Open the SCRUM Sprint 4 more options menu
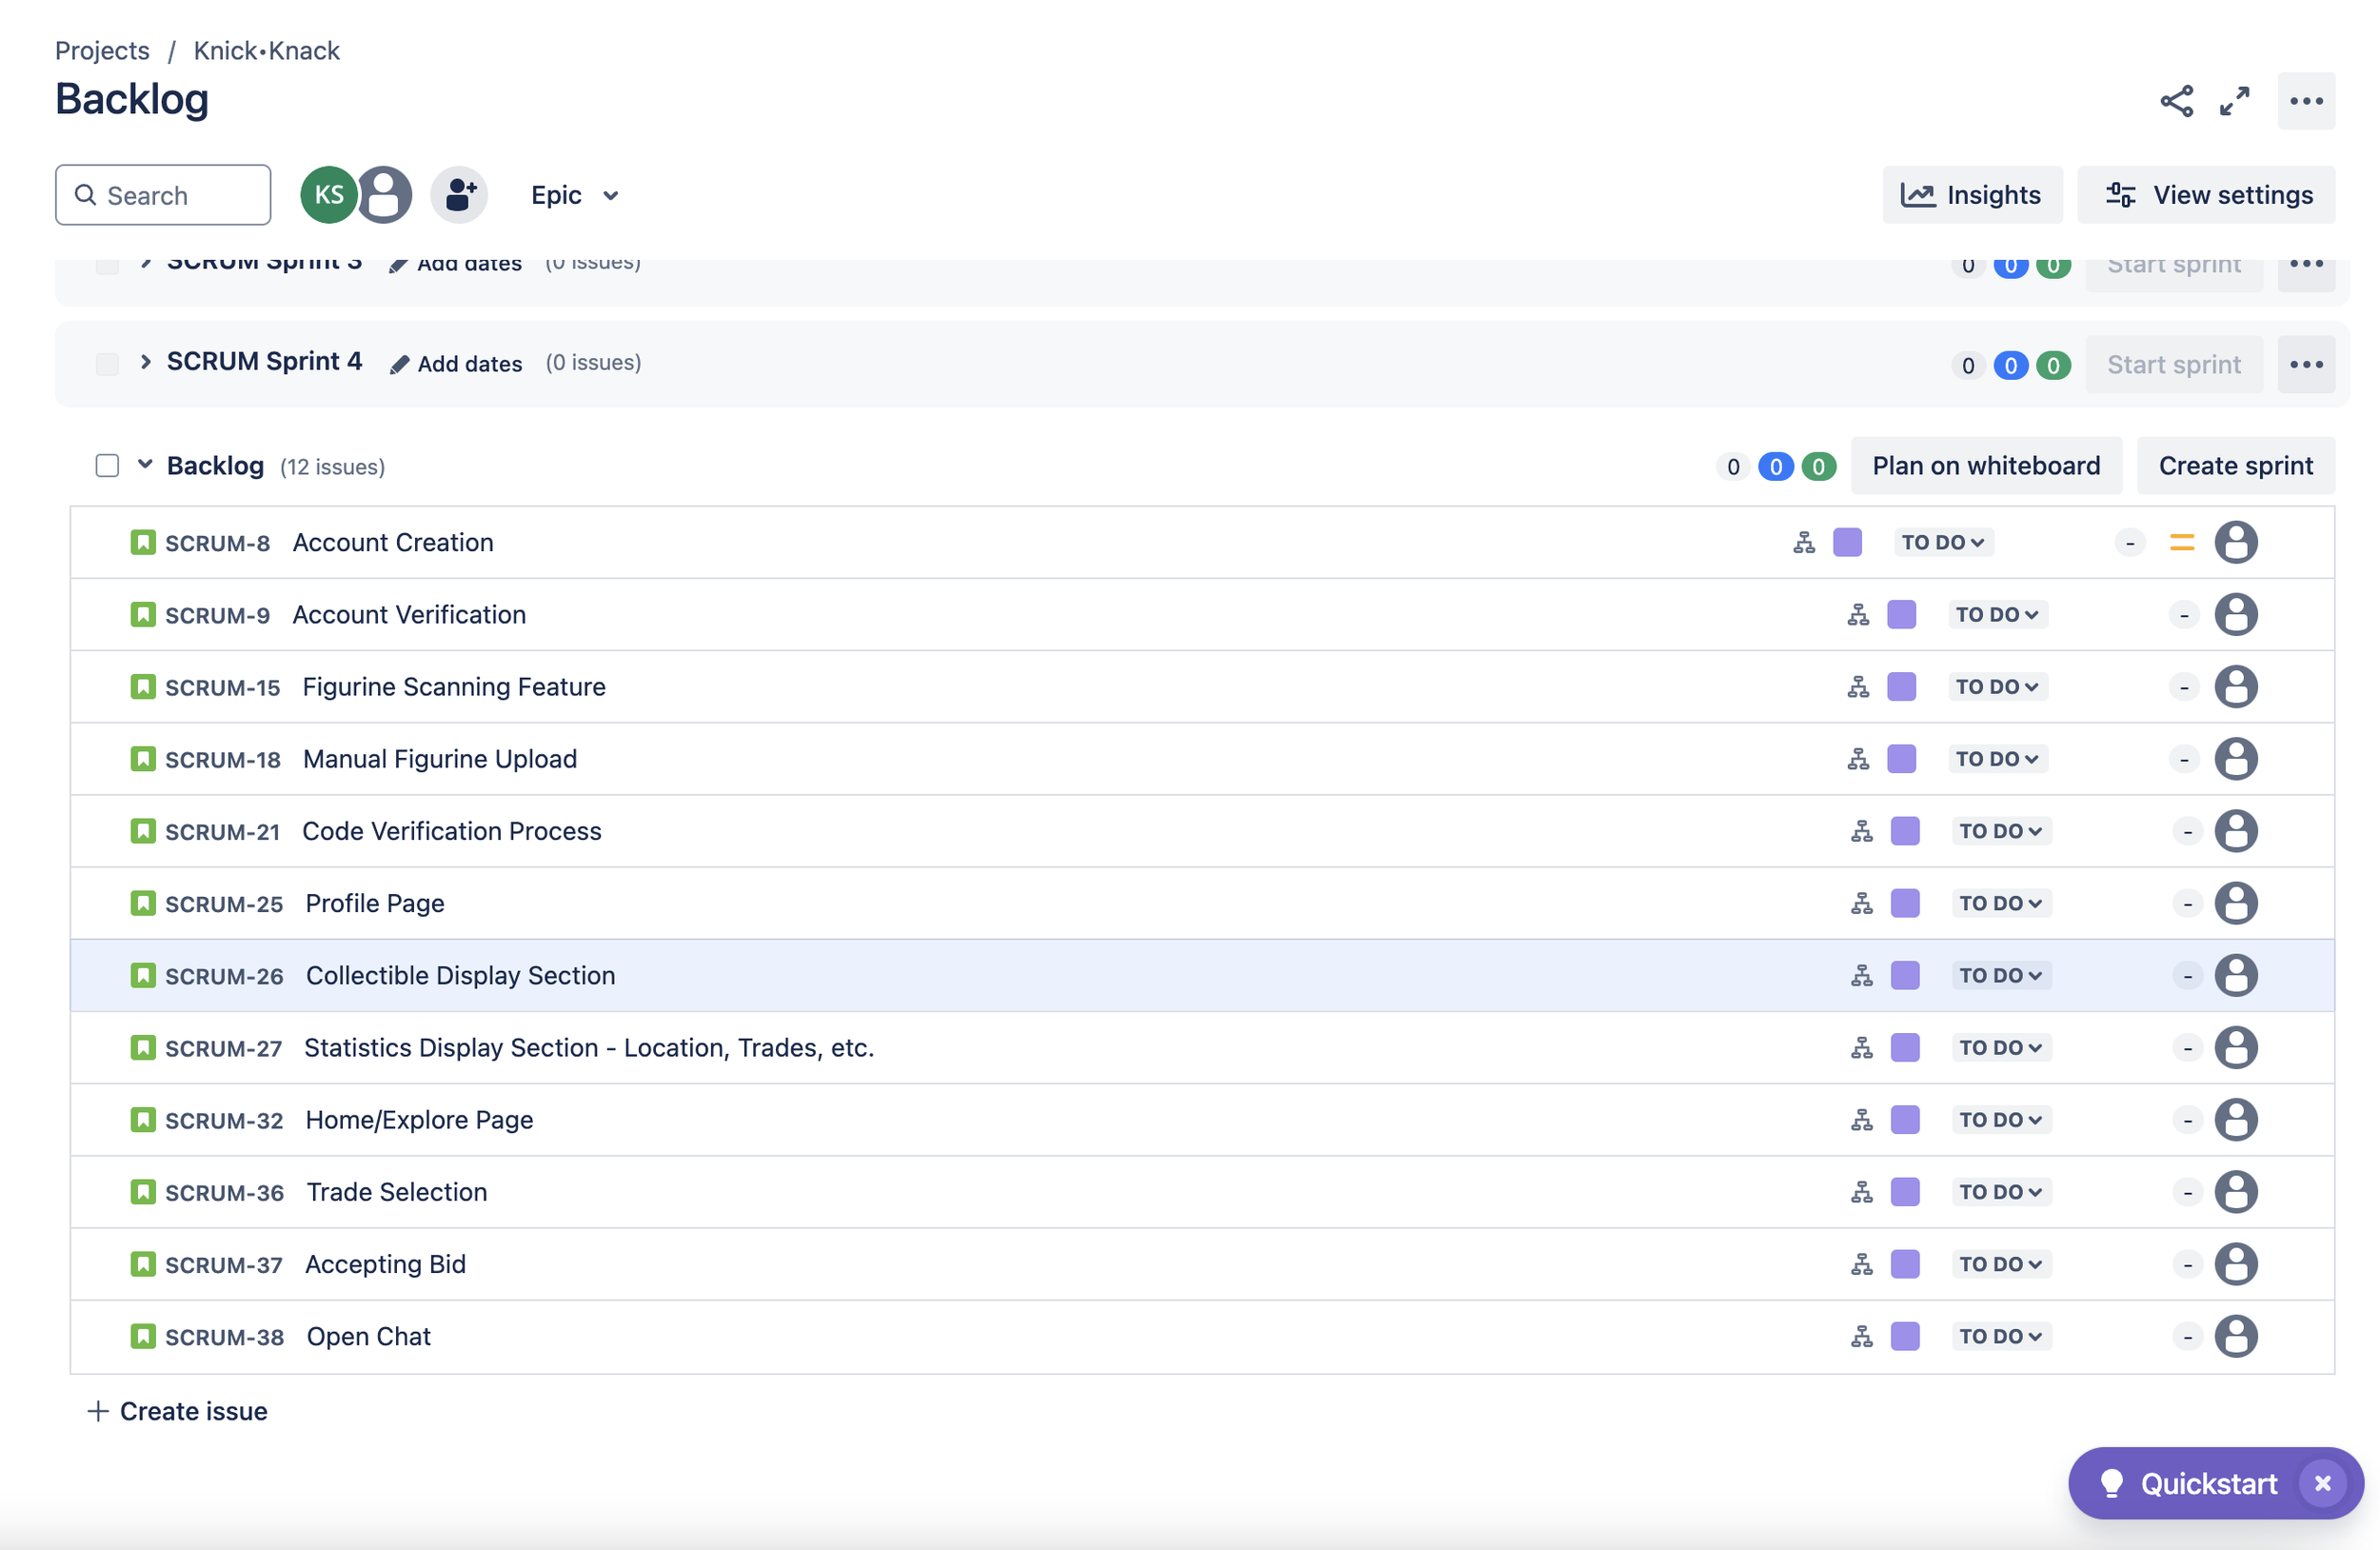Image resolution: width=2380 pixels, height=1550 pixels. (x=2306, y=365)
